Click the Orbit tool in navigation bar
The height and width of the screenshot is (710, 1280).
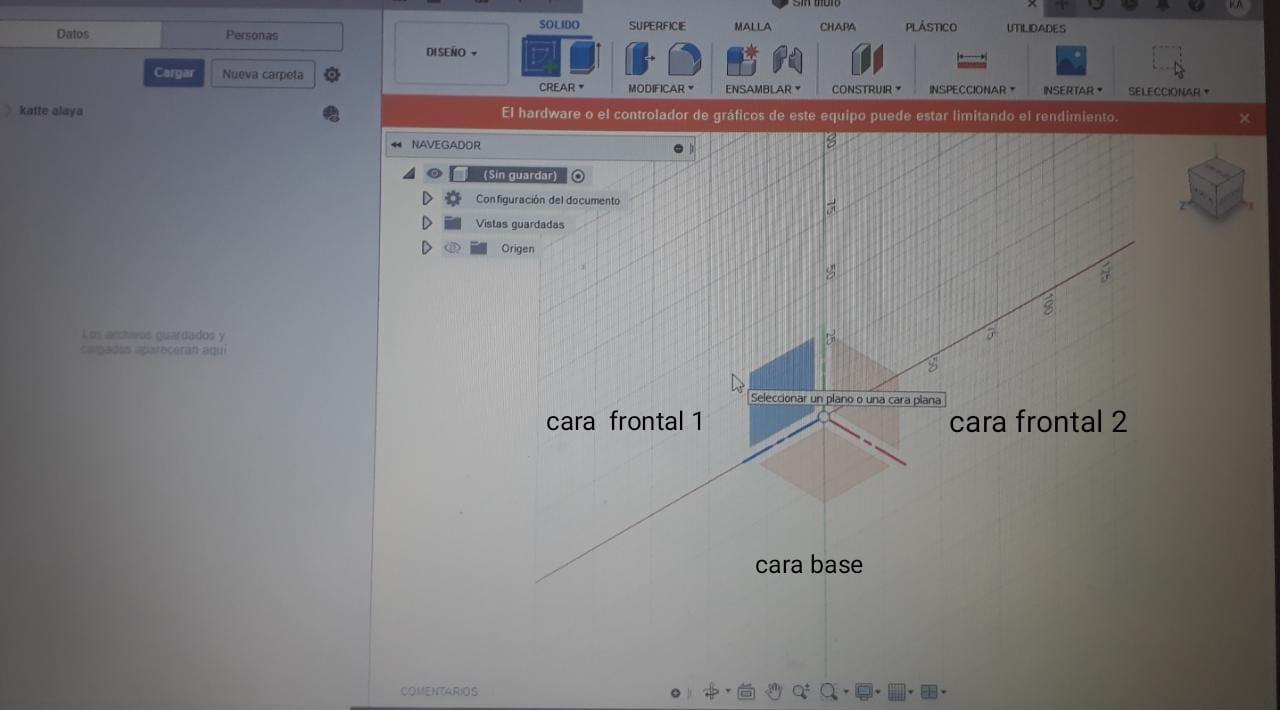[712, 691]
